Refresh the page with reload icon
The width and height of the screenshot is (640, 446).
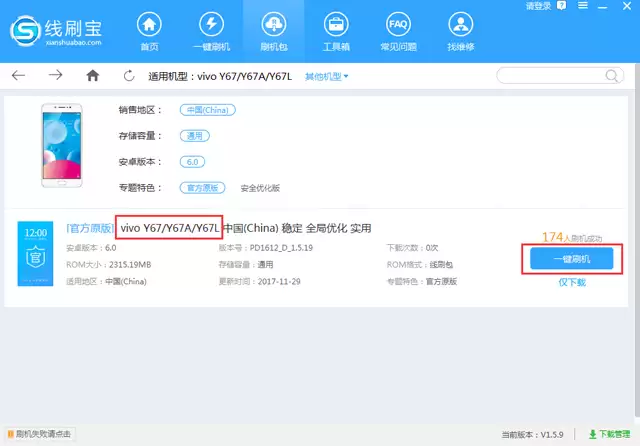point(129,75)
